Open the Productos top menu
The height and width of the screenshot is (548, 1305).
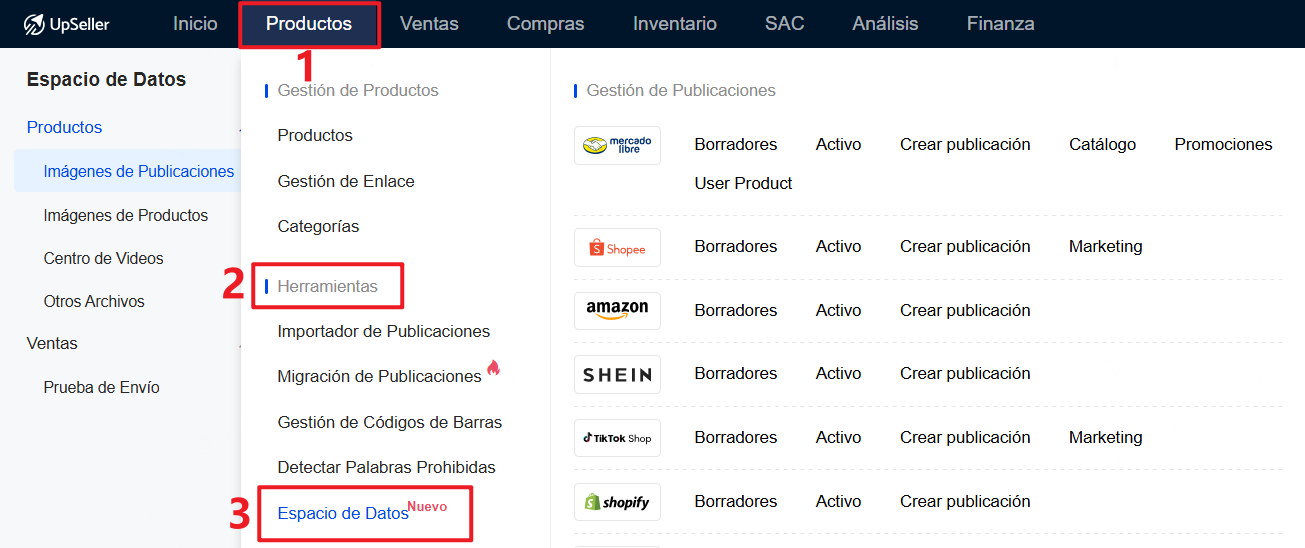coord(309,24)
